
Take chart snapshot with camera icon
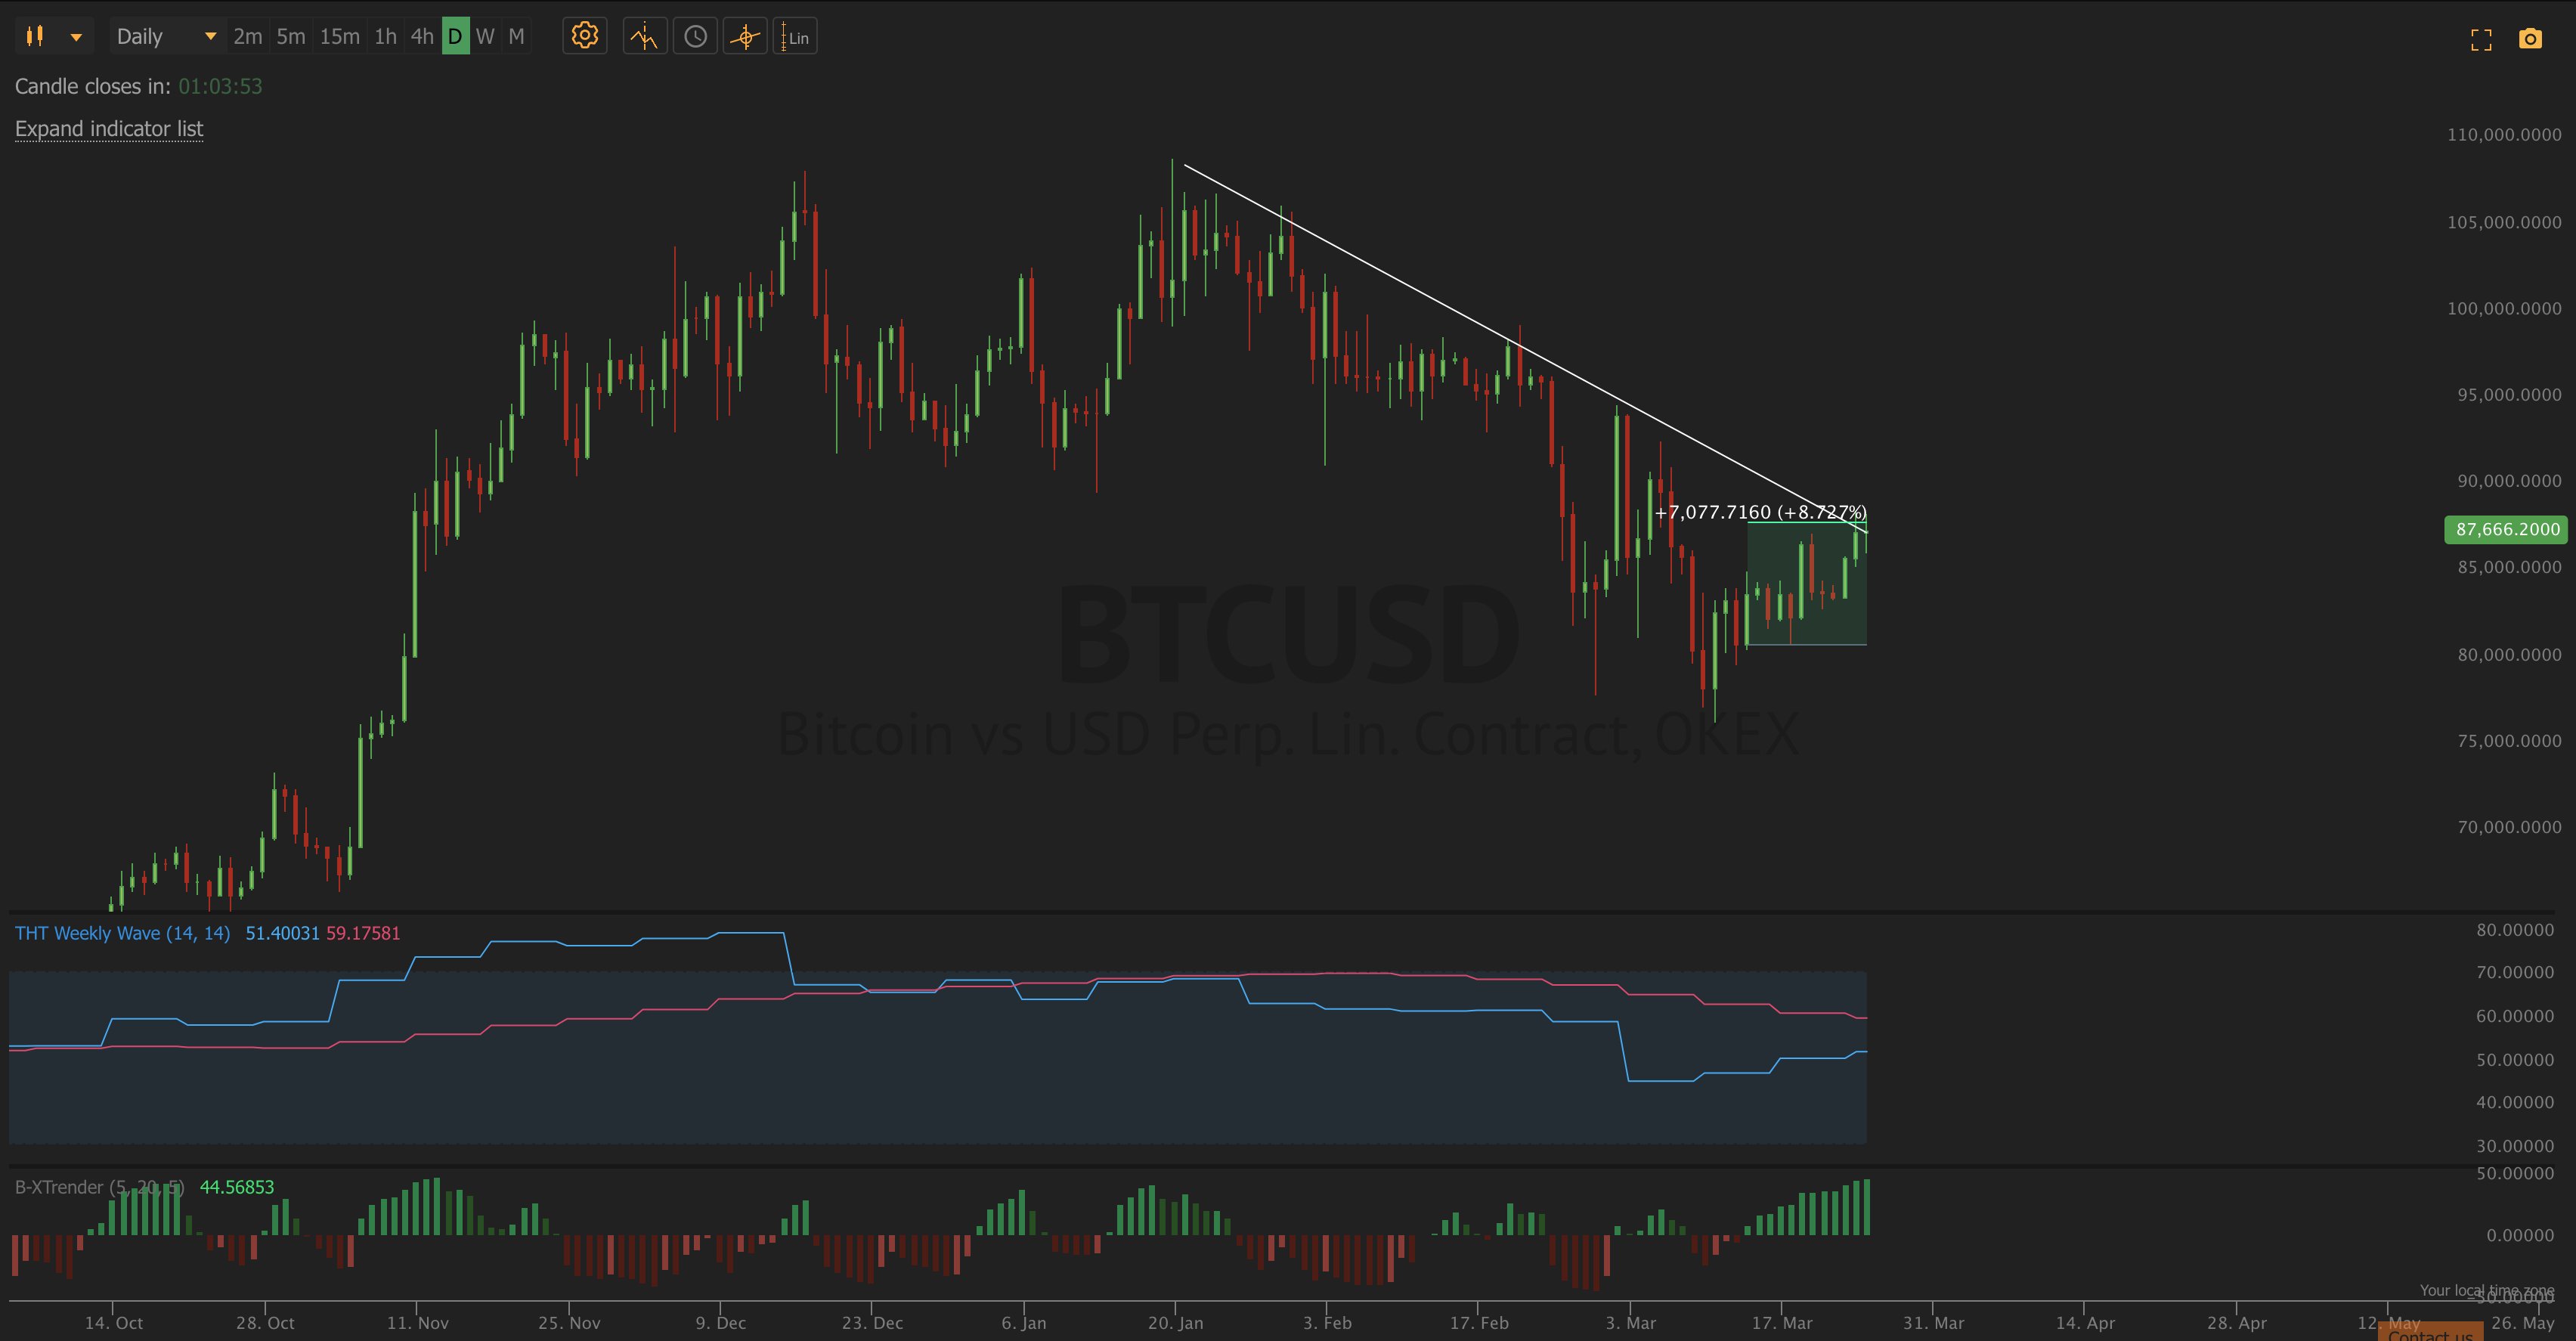[2530, 39]
